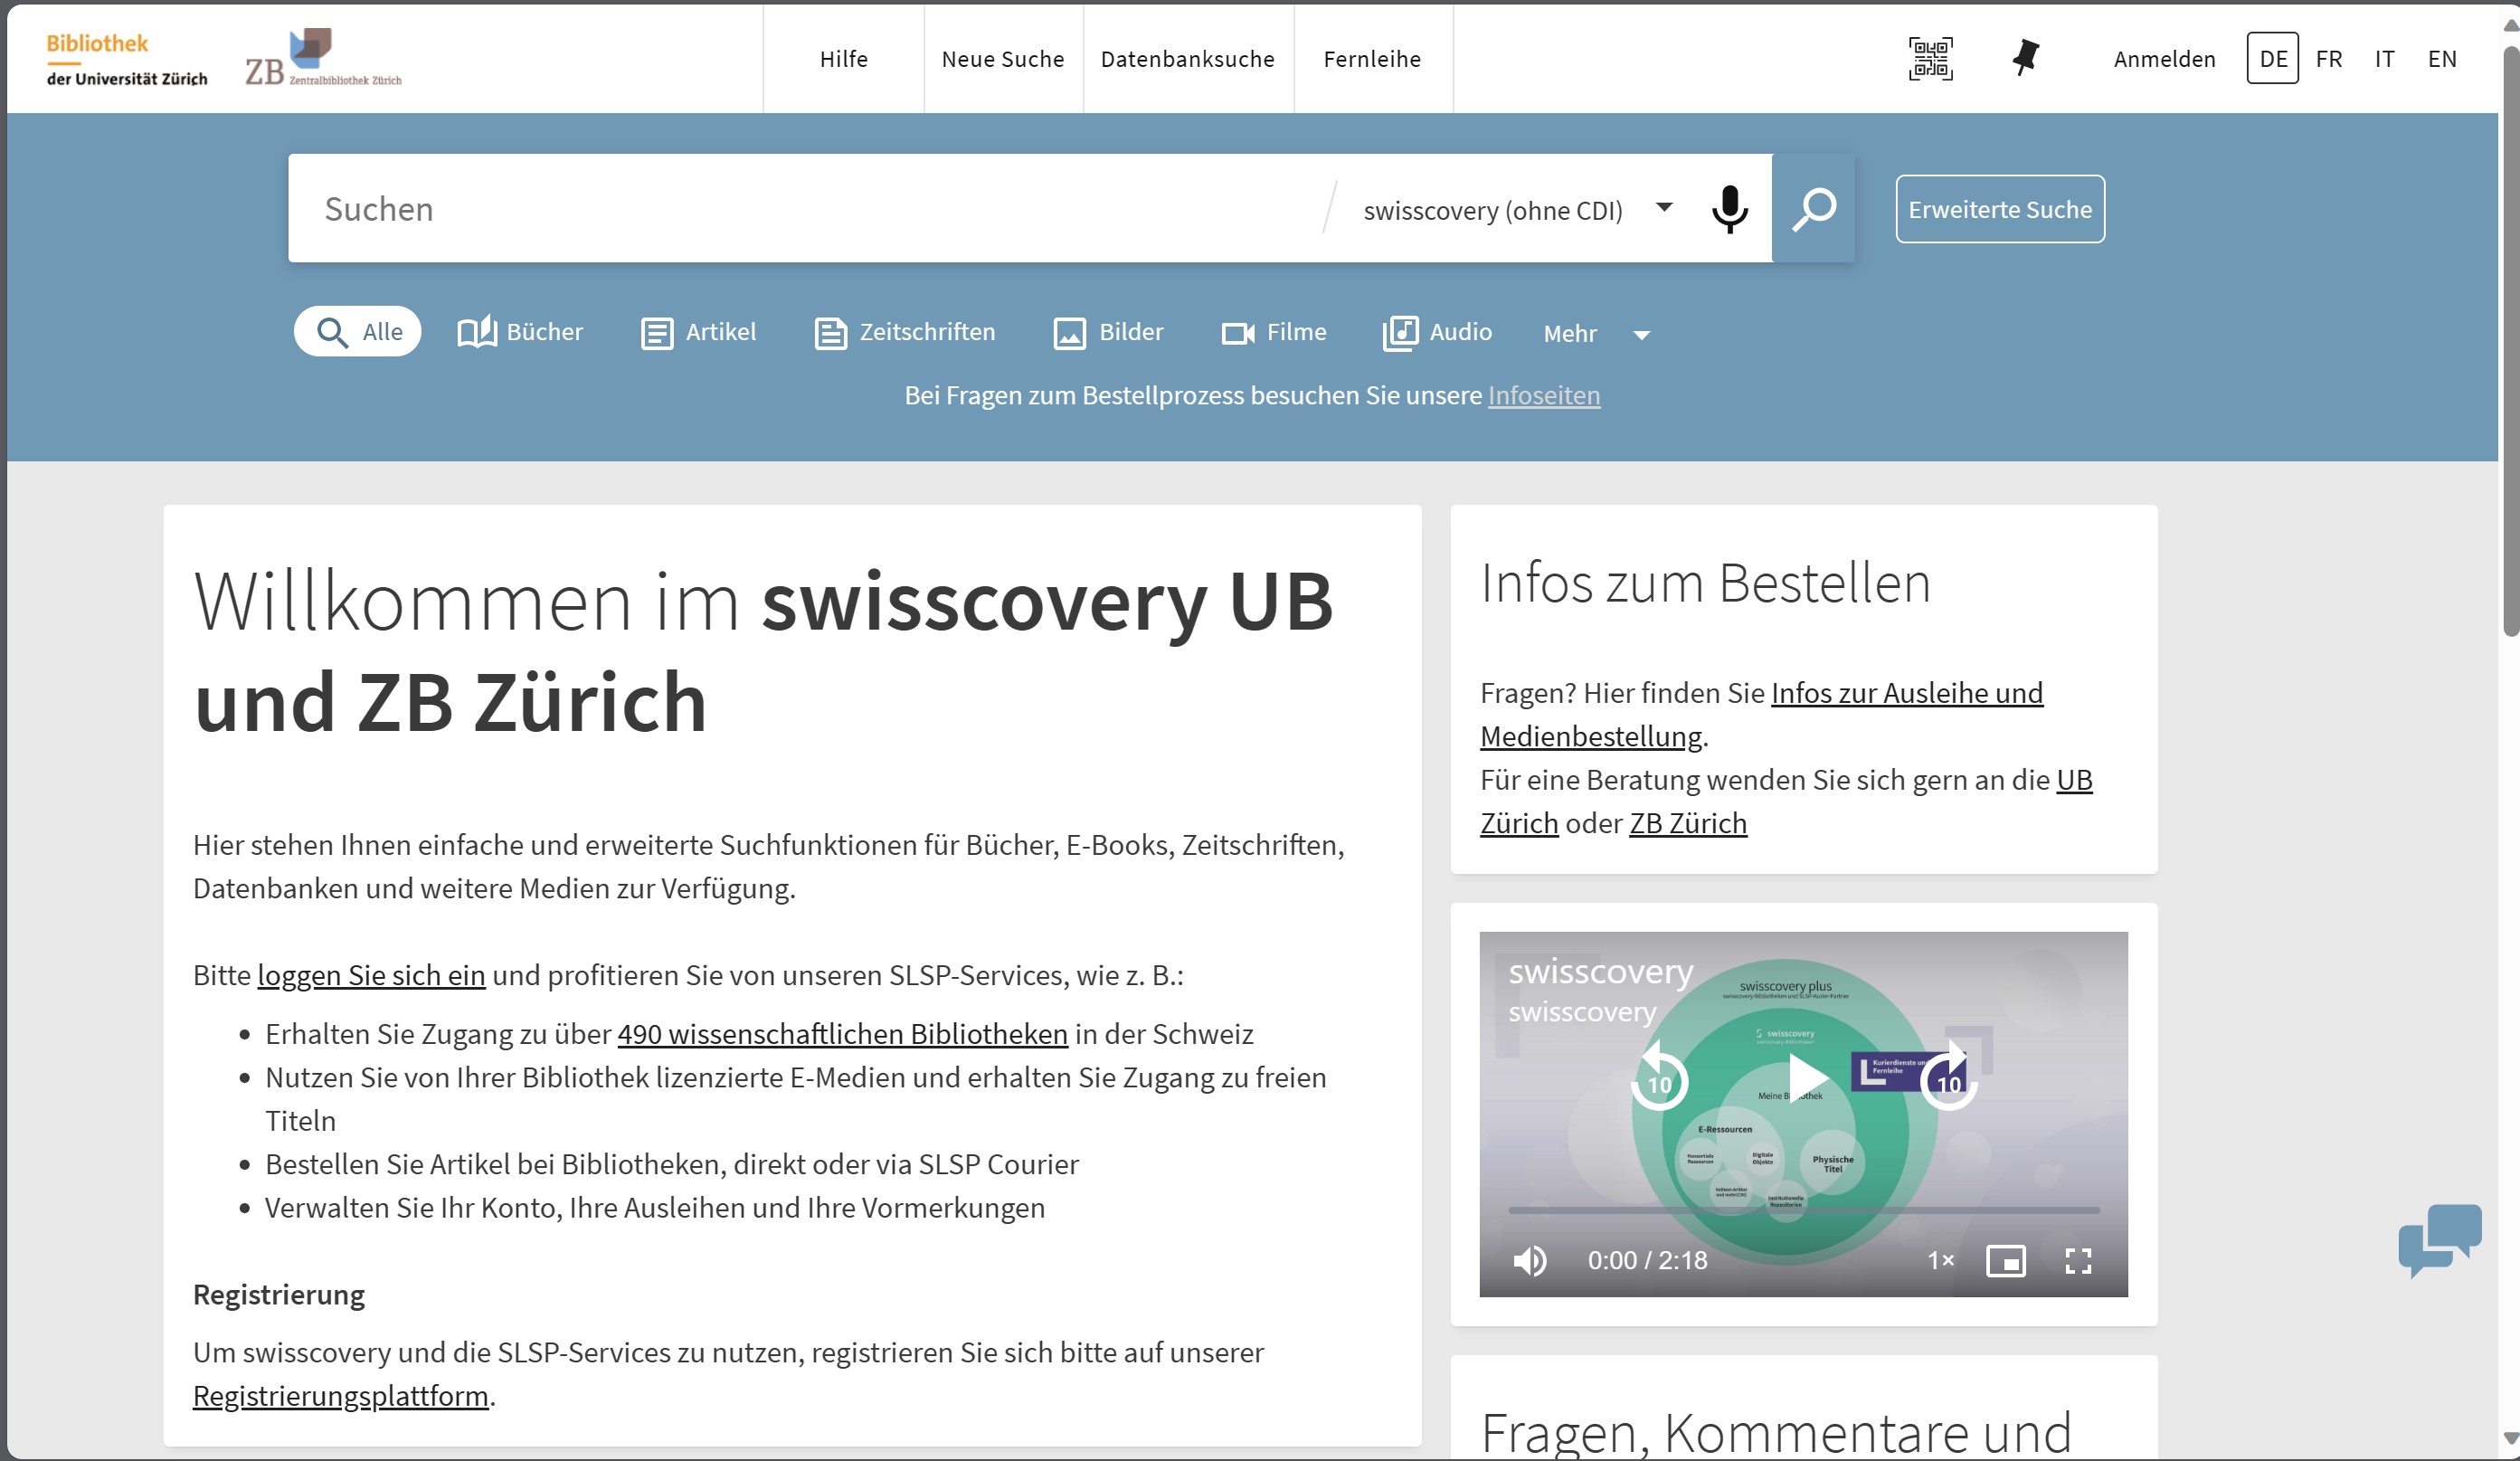Filter results by Artikel
Viewport: 2520px width, 1461px height.
(x=698, y=331)
